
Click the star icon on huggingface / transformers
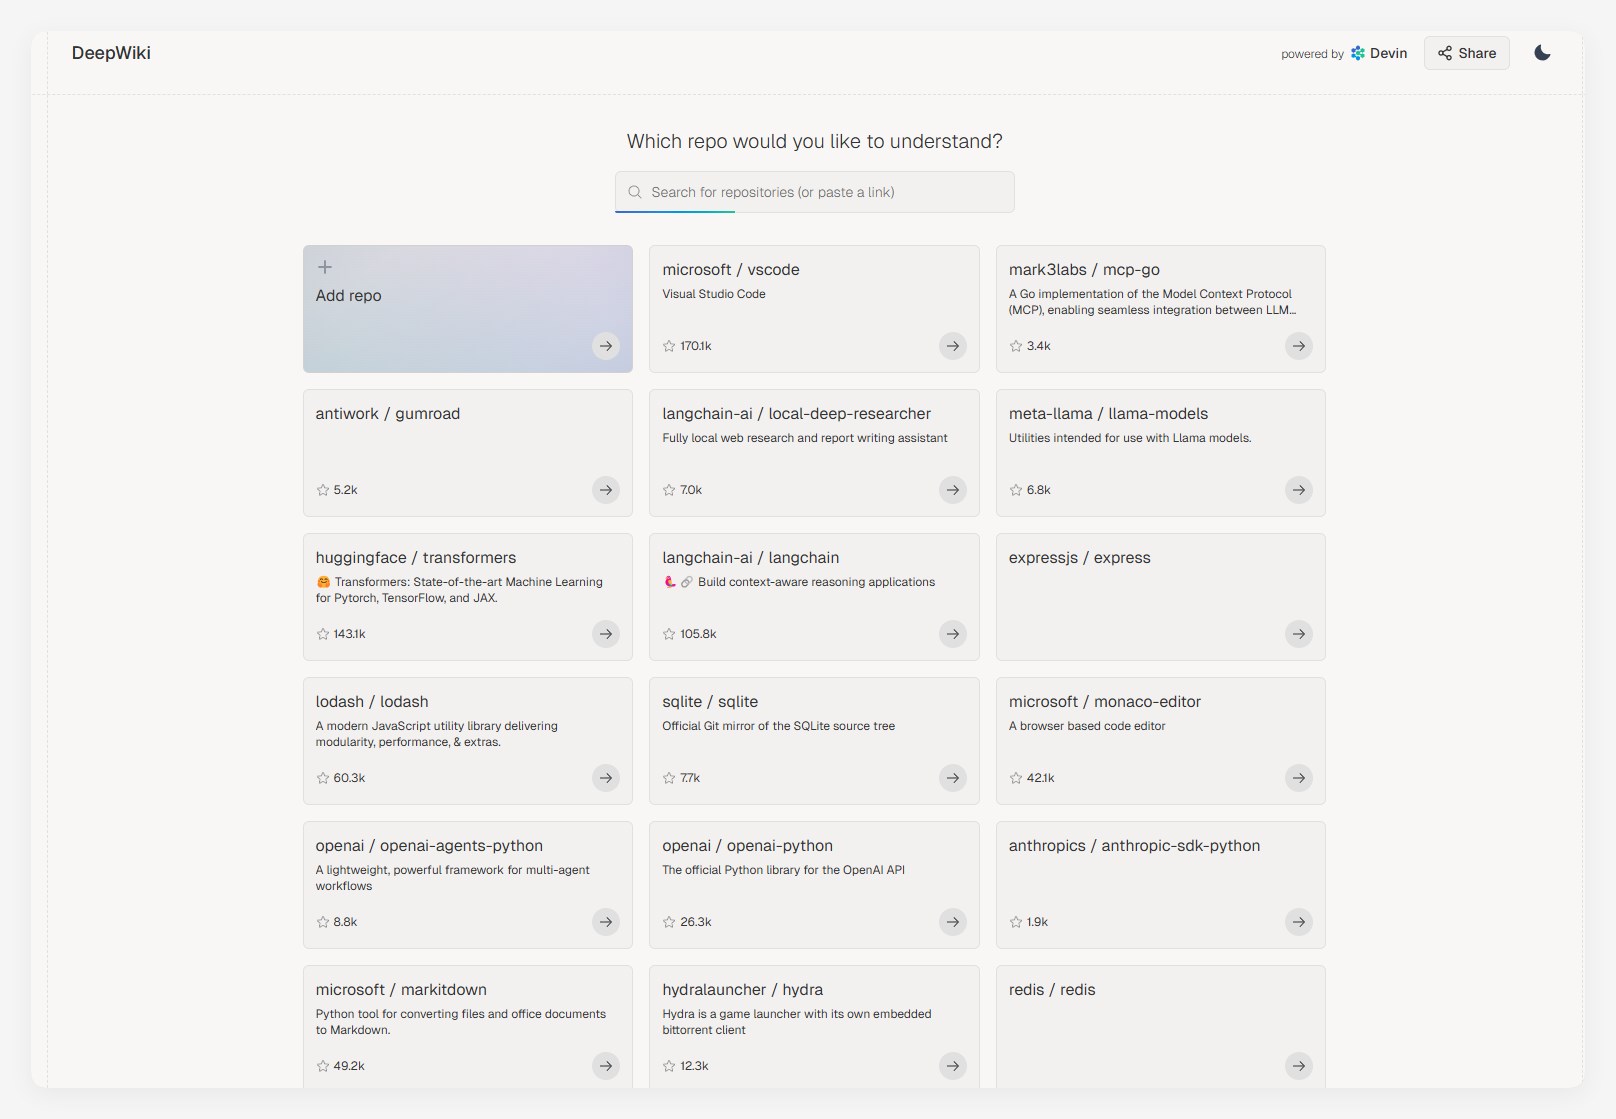coord(323,634)
